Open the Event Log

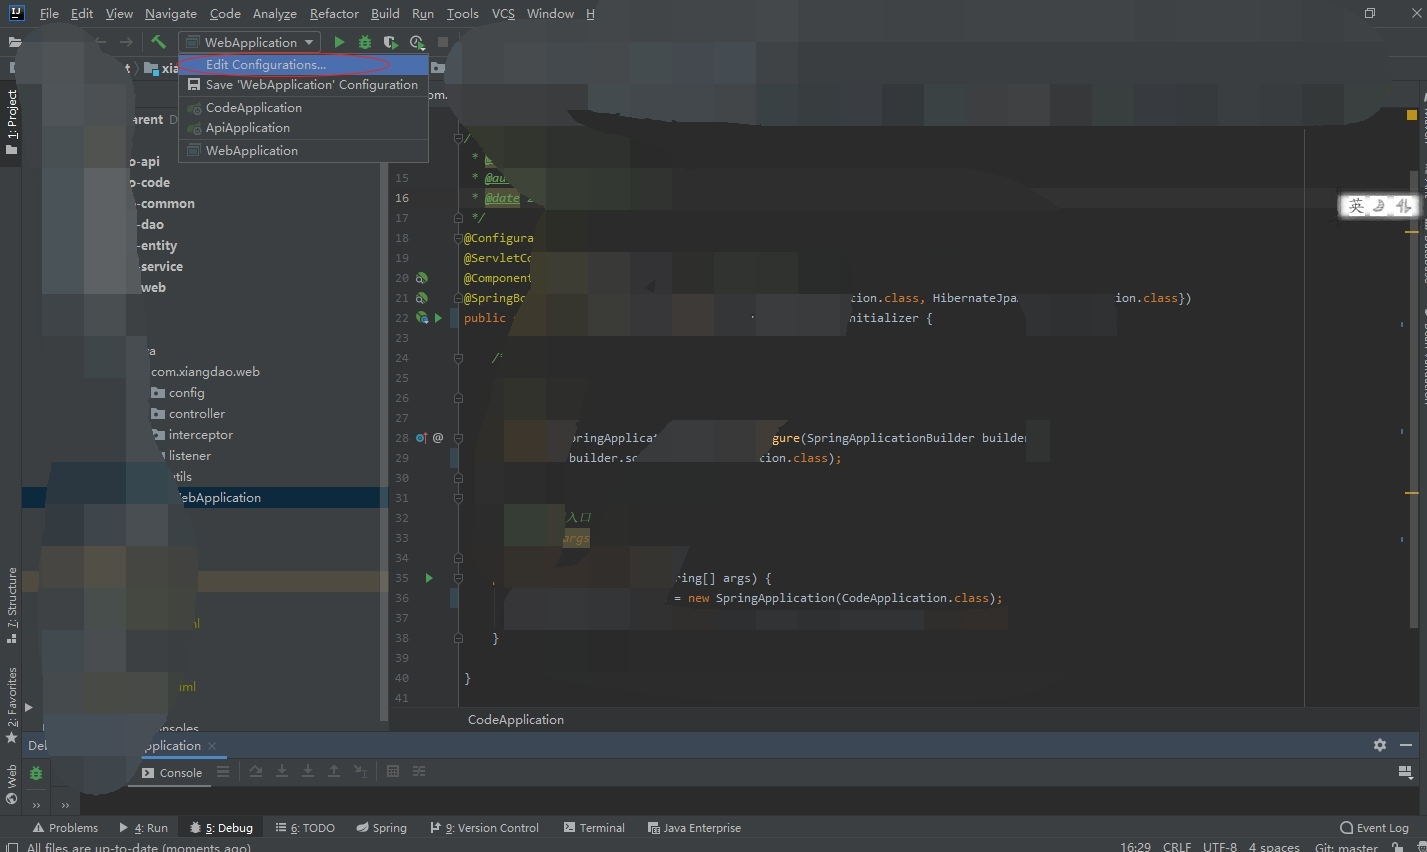[x=1374, y=828]
